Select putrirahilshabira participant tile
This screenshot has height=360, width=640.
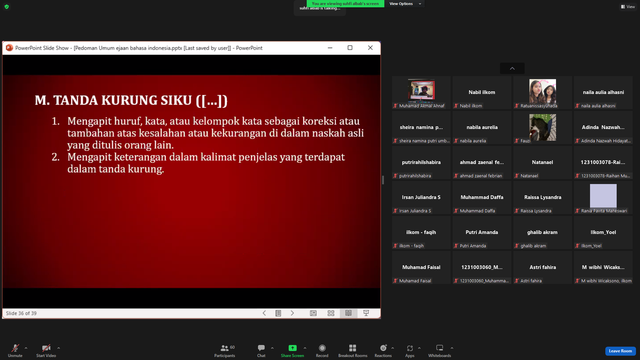coord(421,163)
